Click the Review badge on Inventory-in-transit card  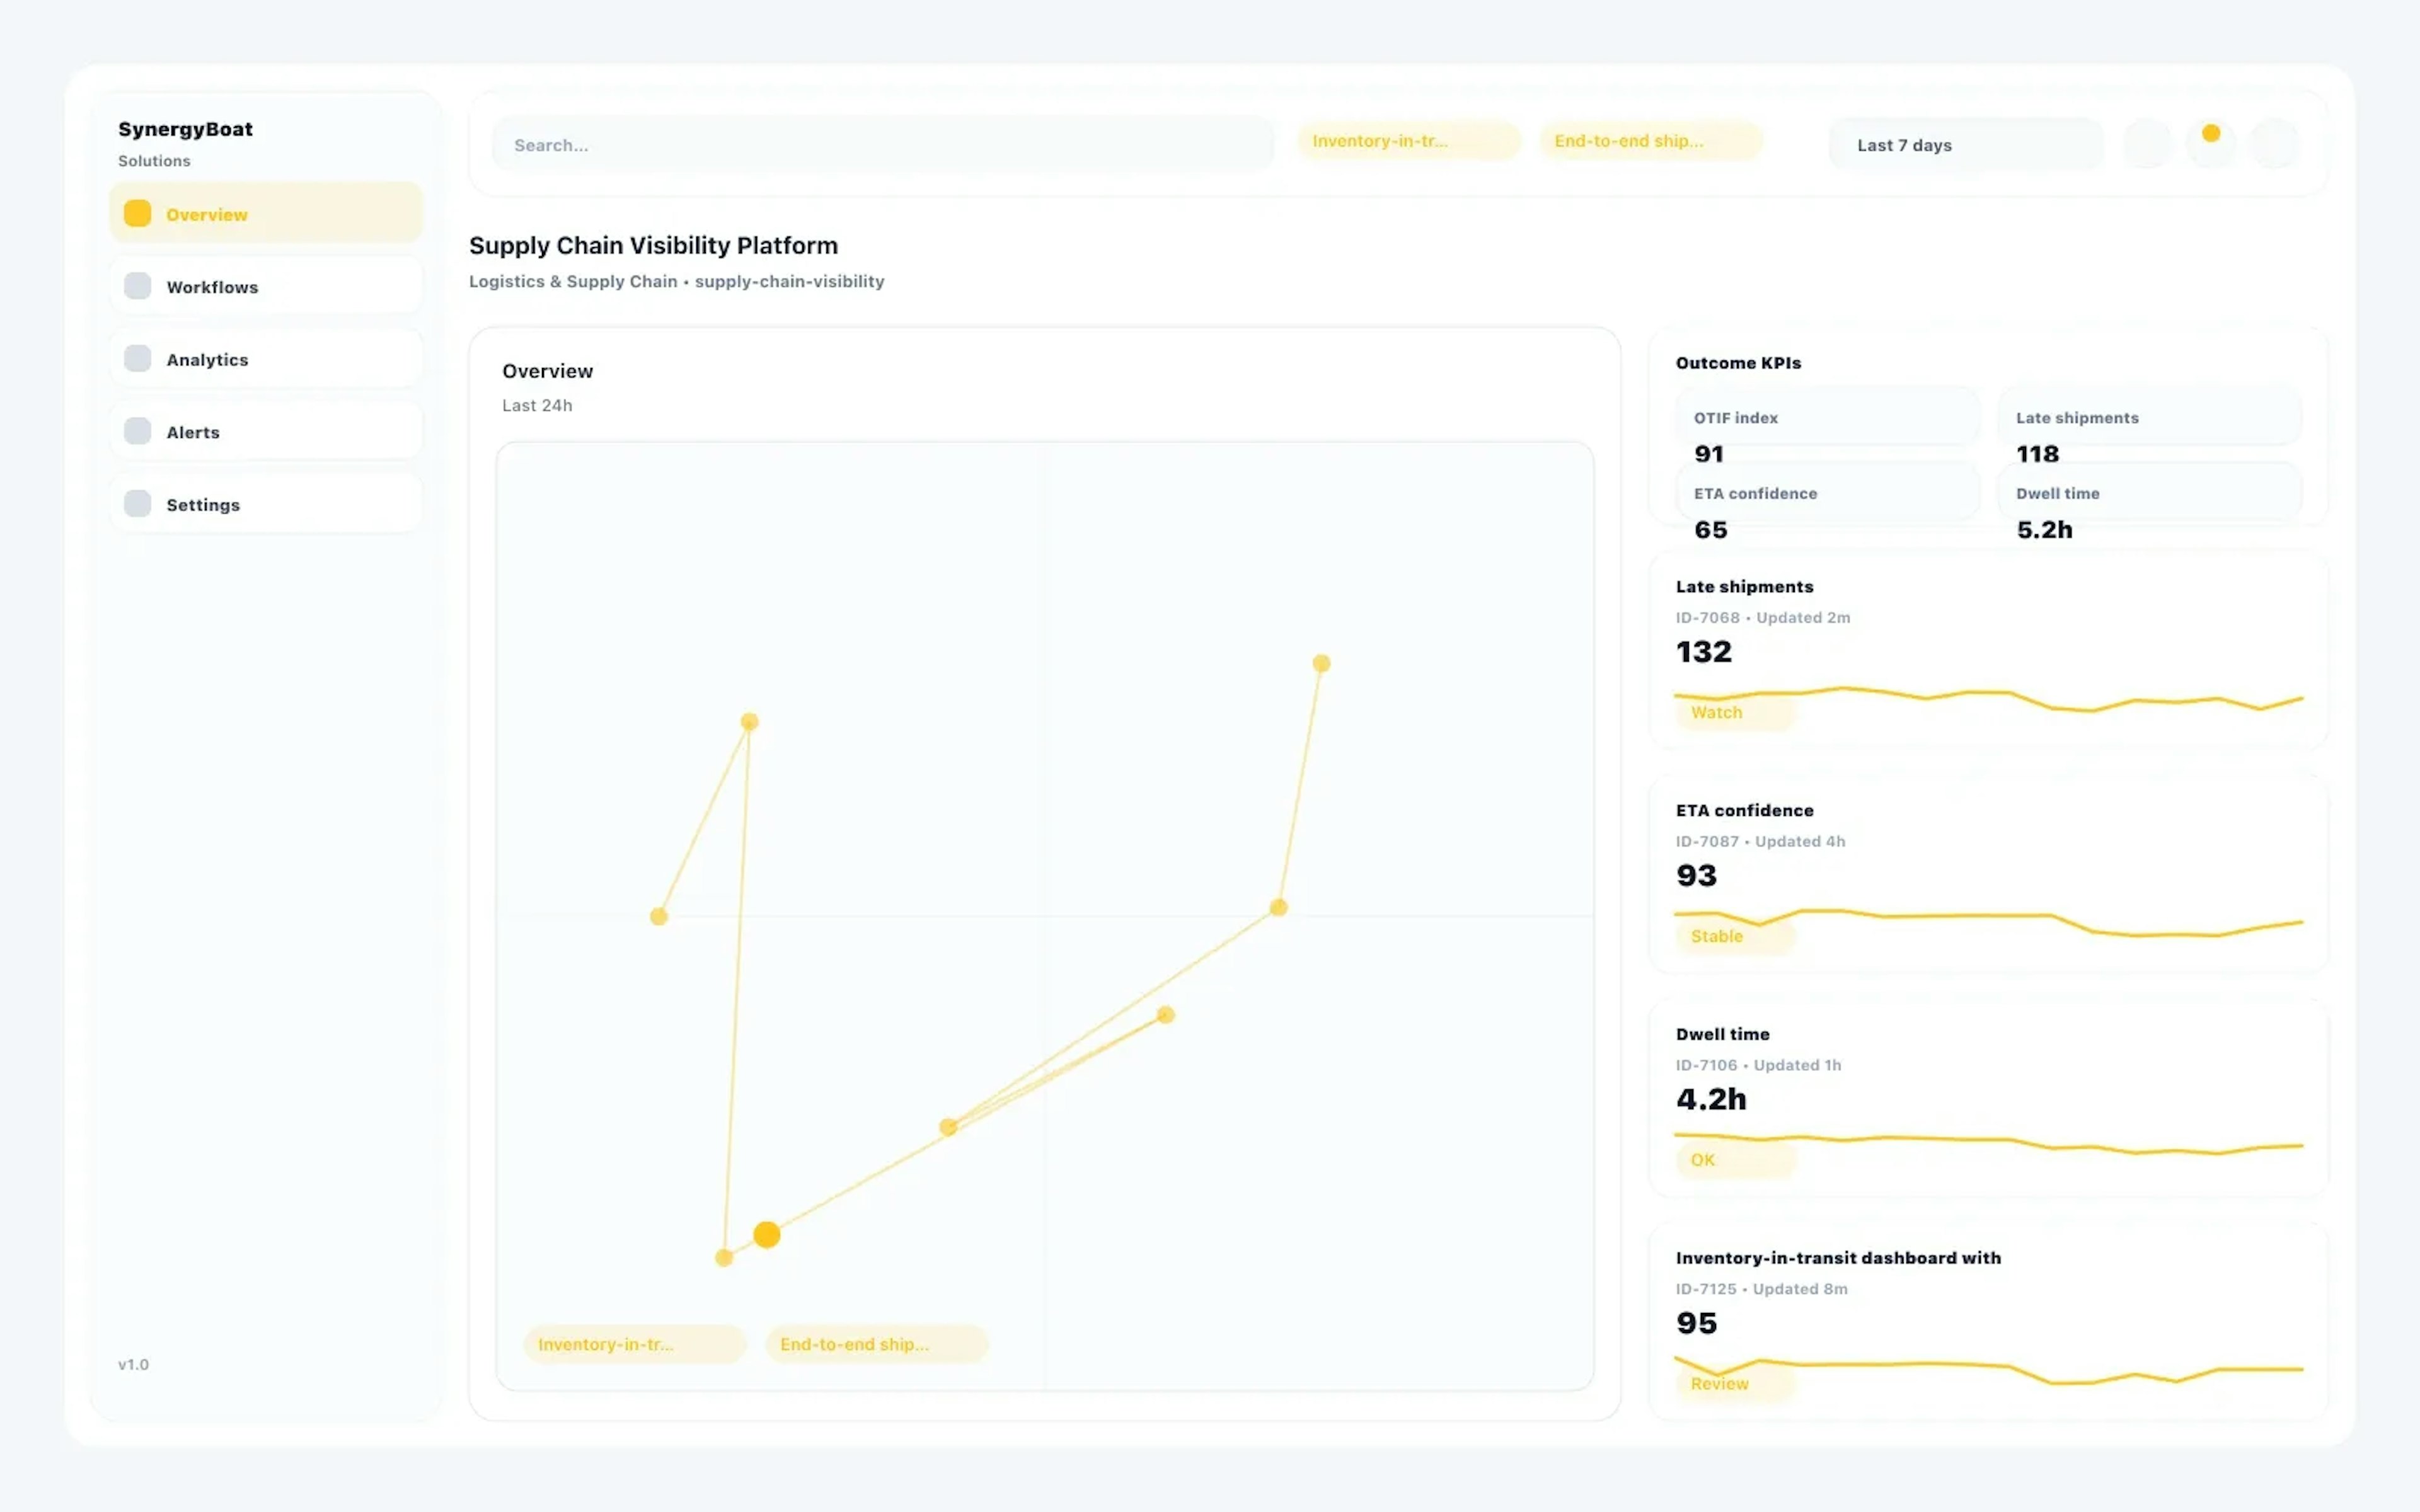point(1719,1384)
